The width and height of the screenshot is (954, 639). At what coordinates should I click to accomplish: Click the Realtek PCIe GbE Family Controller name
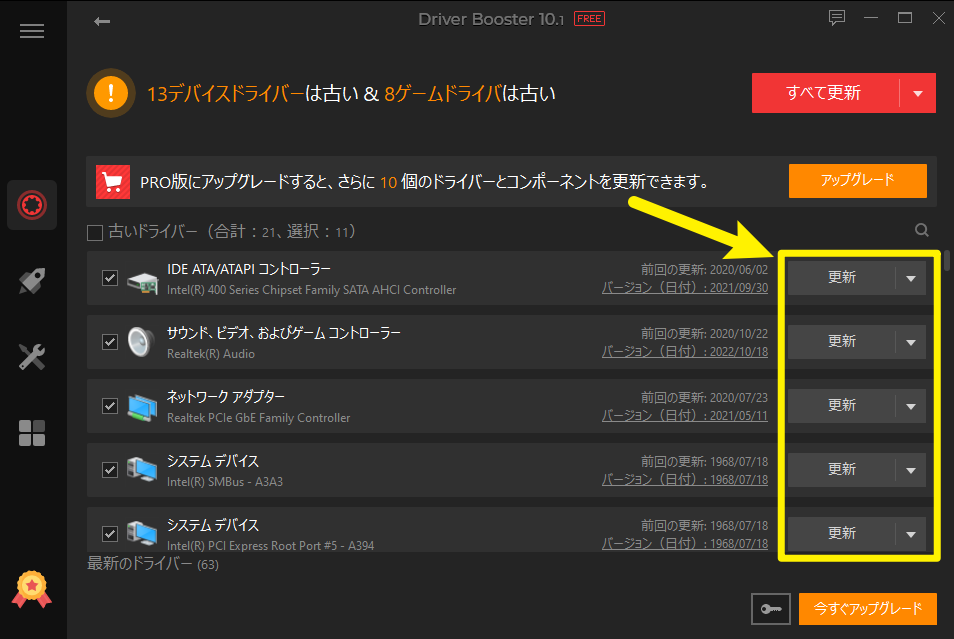click(x=259, y=418)
